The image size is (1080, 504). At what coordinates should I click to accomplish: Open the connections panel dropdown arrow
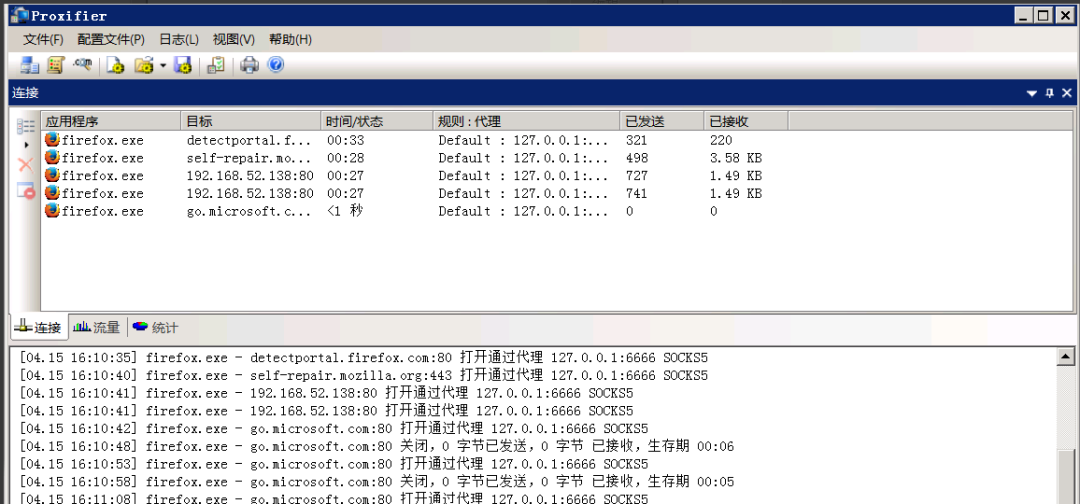1032,93
